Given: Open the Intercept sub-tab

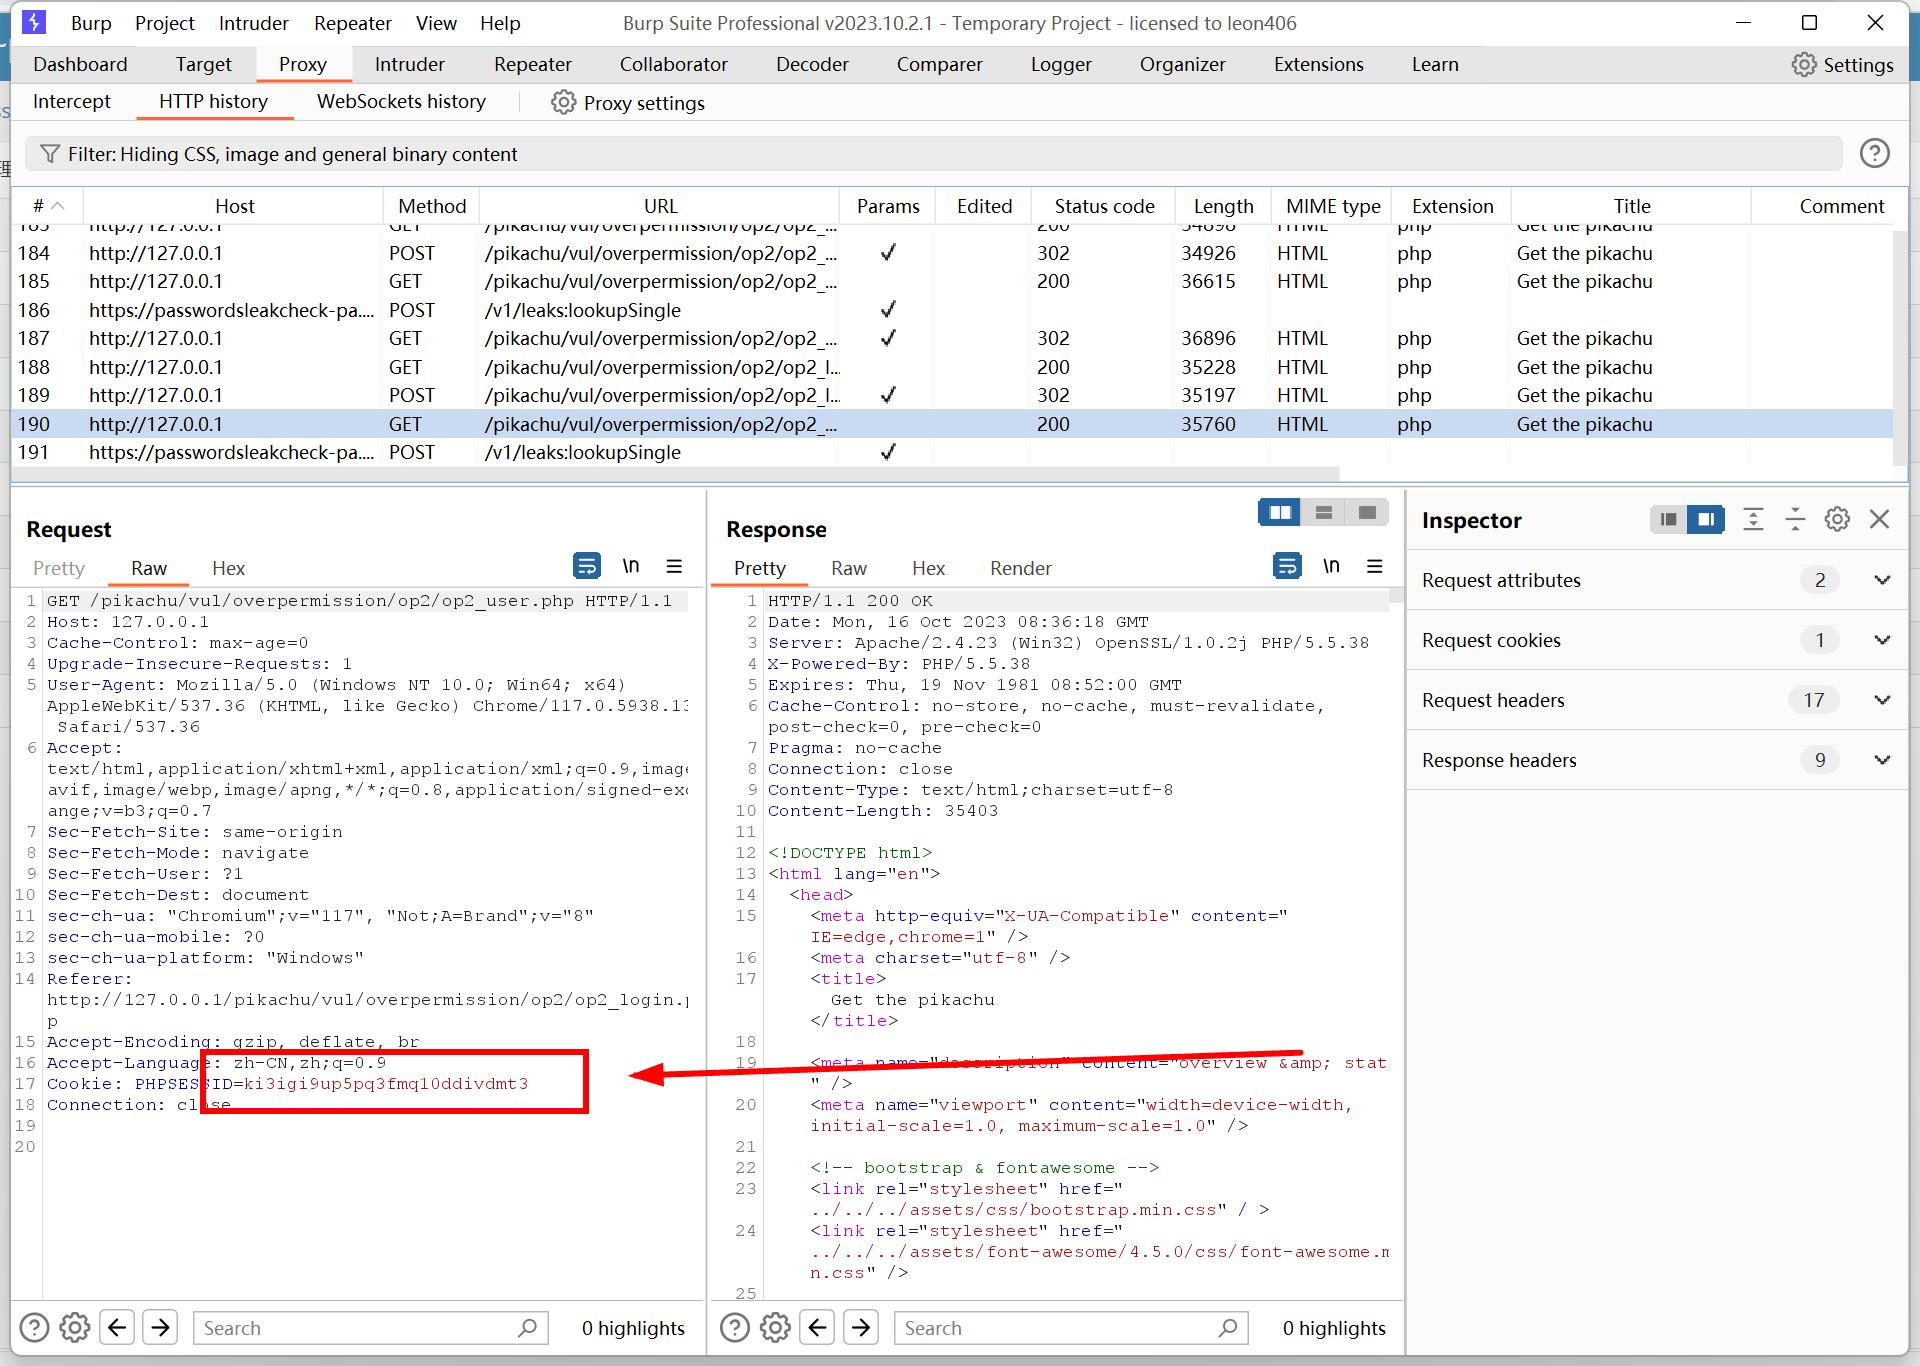Looking at the screenshot, I should pos(72,101).
